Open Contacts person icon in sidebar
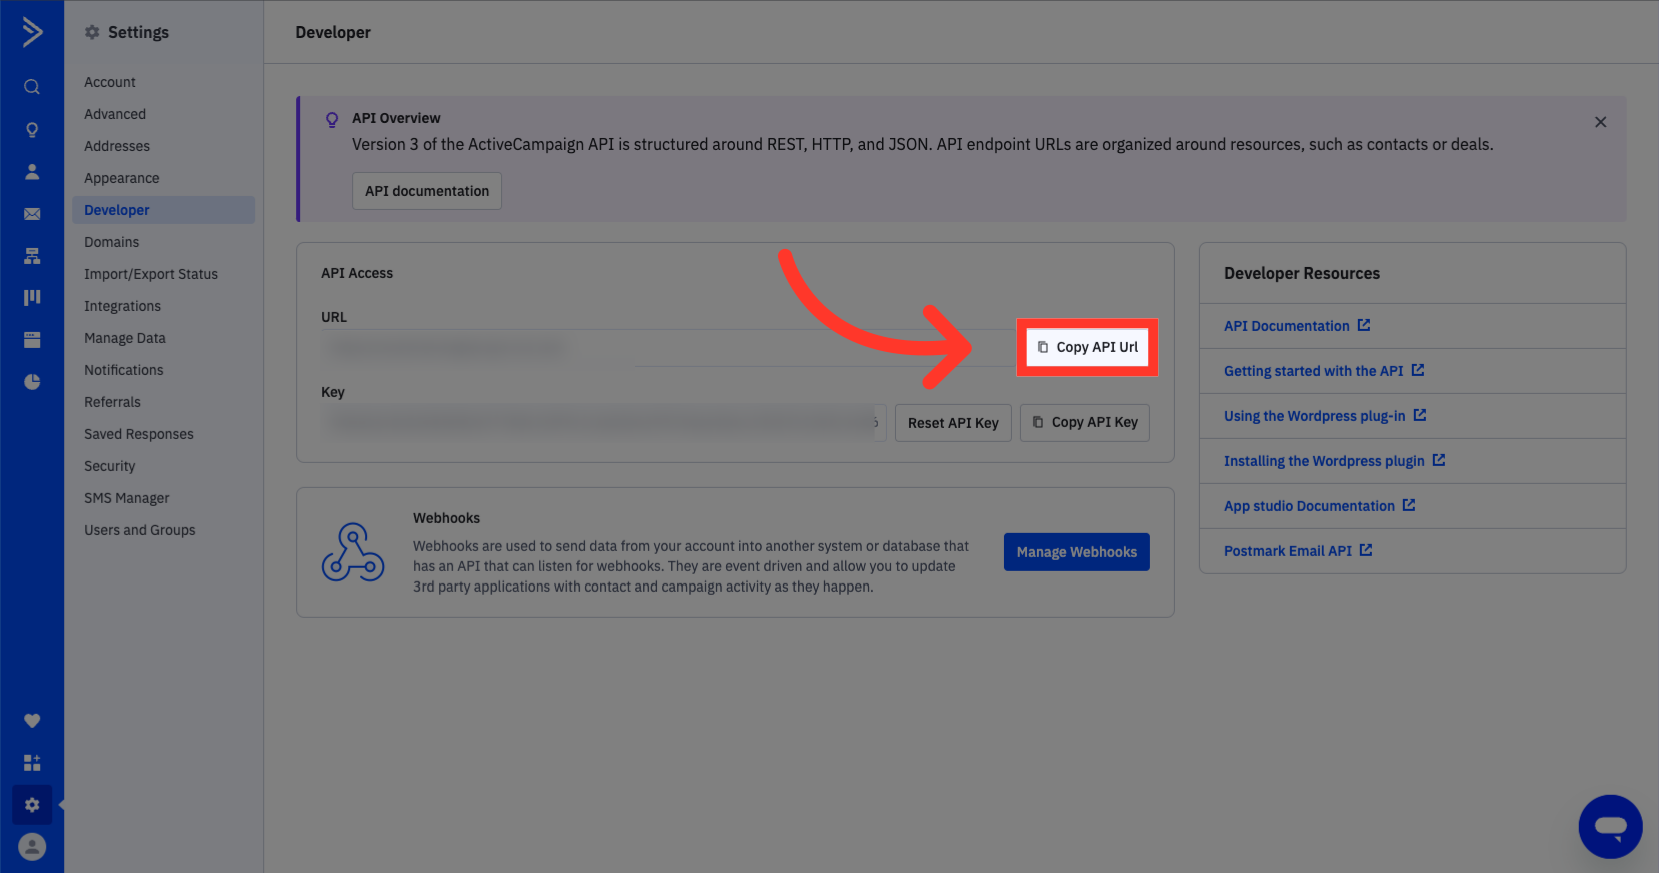The height and width of the screenshot is (873, 1659). coord(32,172)
